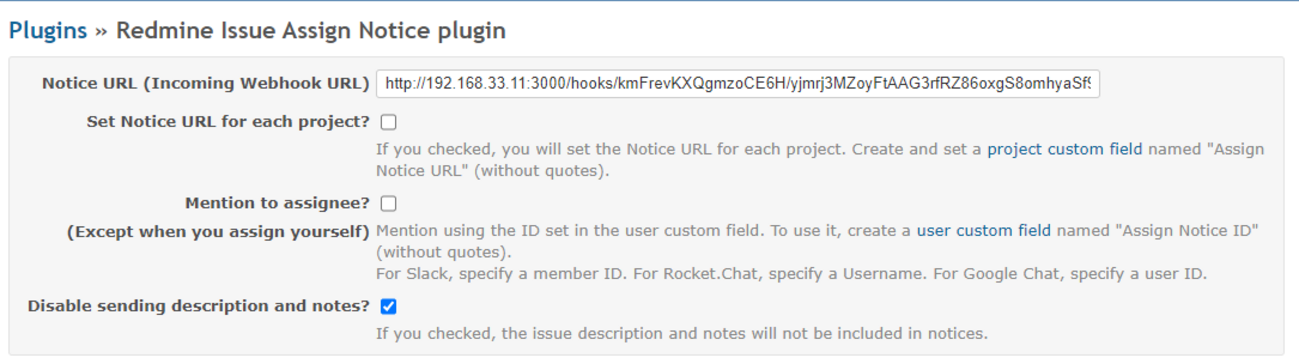Click the Set Notice URL for each project label

click(229, 122)
